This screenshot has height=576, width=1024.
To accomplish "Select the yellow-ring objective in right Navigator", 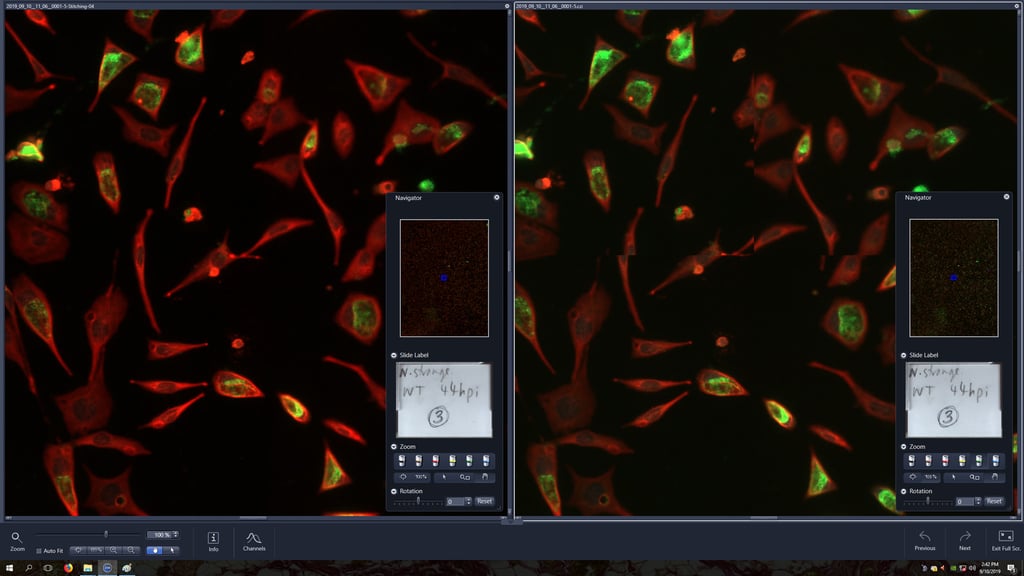I will point(962,460).
